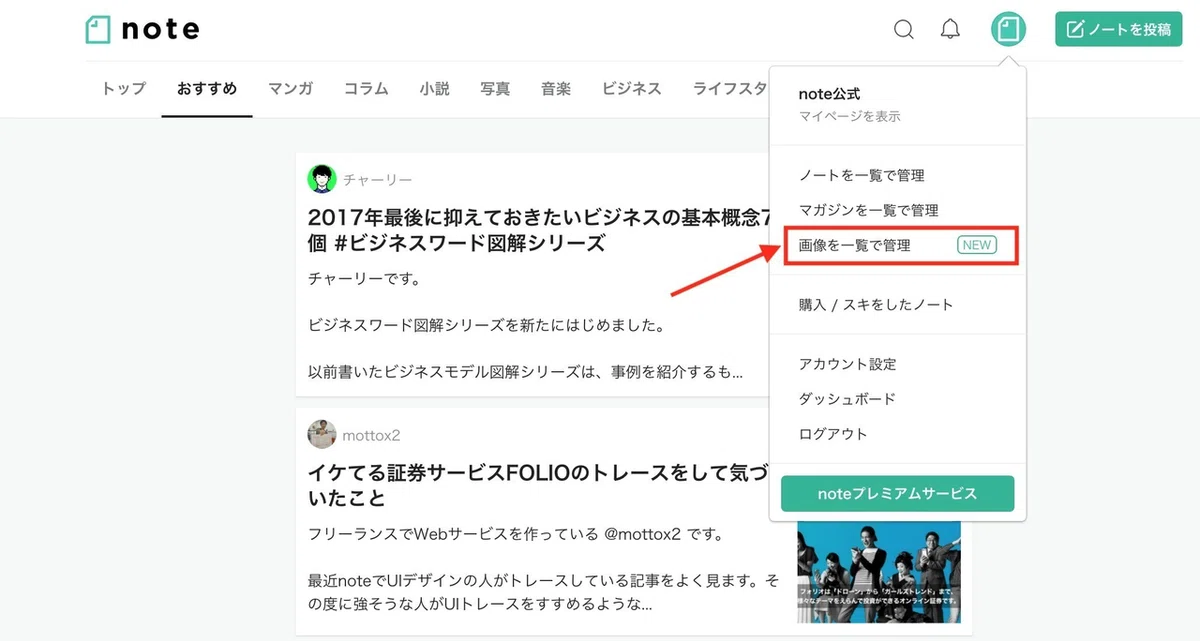Switch to the 写真 tab
The width and height of the screenshot is (1200, 641).
tap(495, 88)
